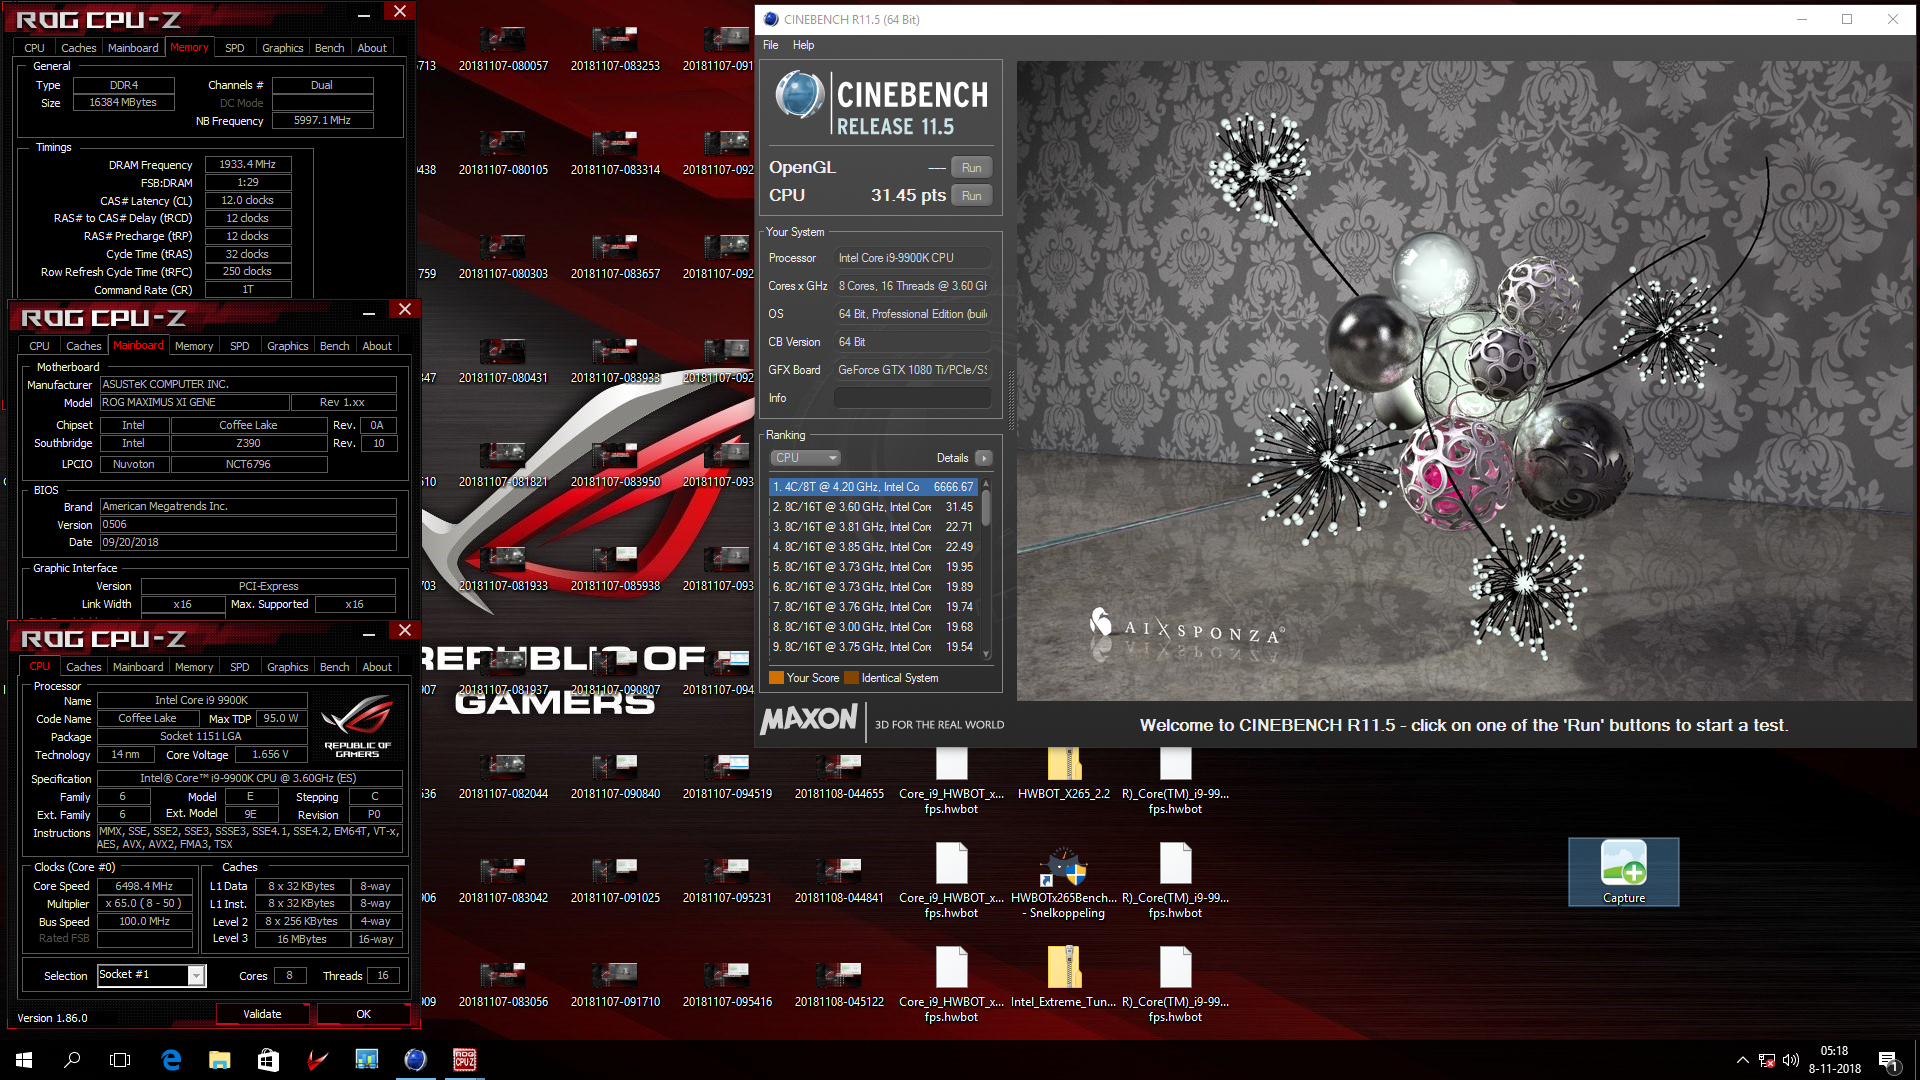Open the Cinebench Help menu
1920x1080 pixels.
click(x=803, y=45)
